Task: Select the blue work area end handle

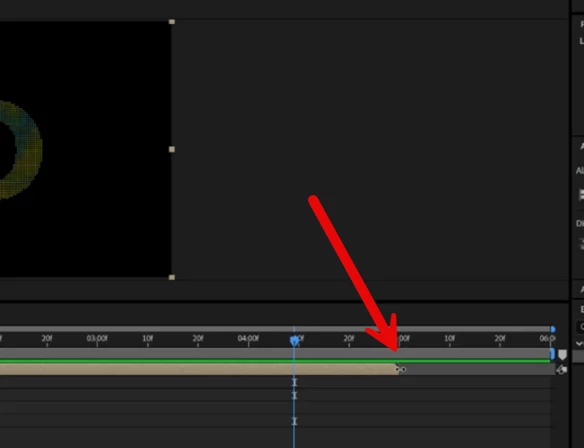Action: tap(553, 354)
